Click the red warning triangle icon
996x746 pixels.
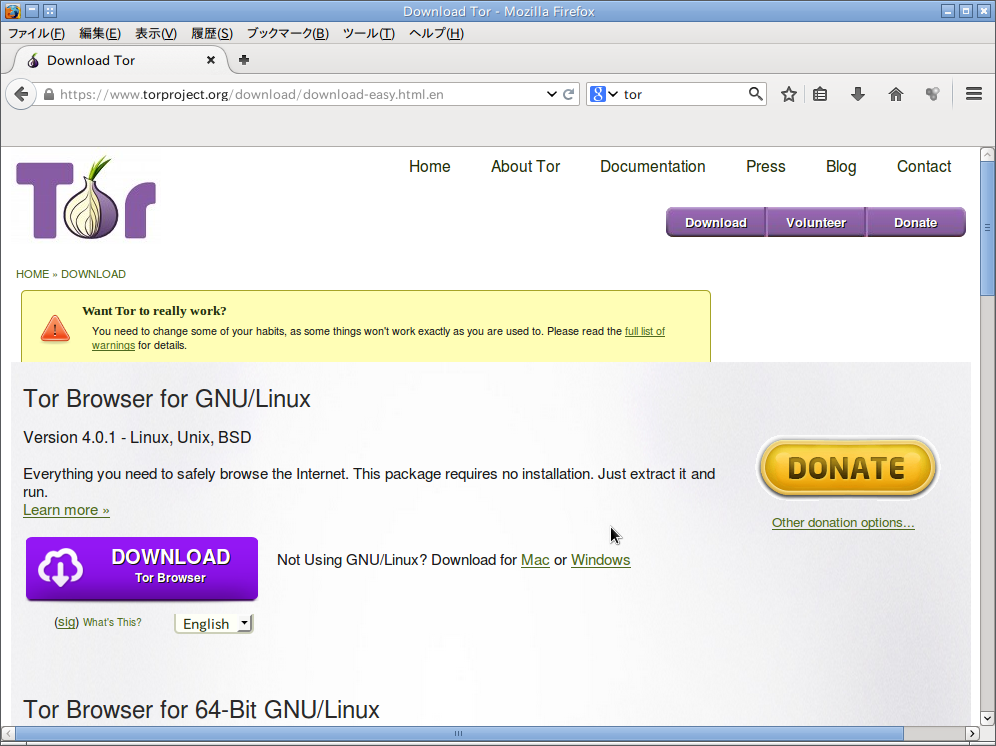(55, 329)
